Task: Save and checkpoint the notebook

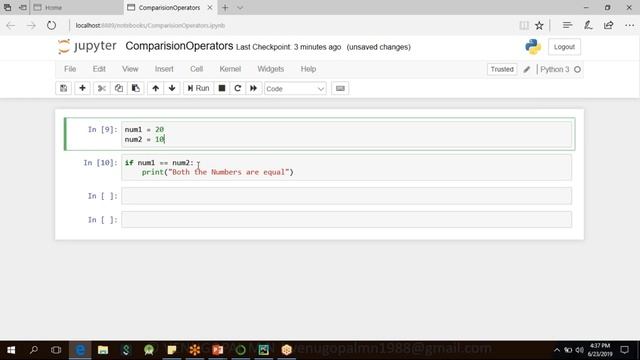Action: pos(64,88)
